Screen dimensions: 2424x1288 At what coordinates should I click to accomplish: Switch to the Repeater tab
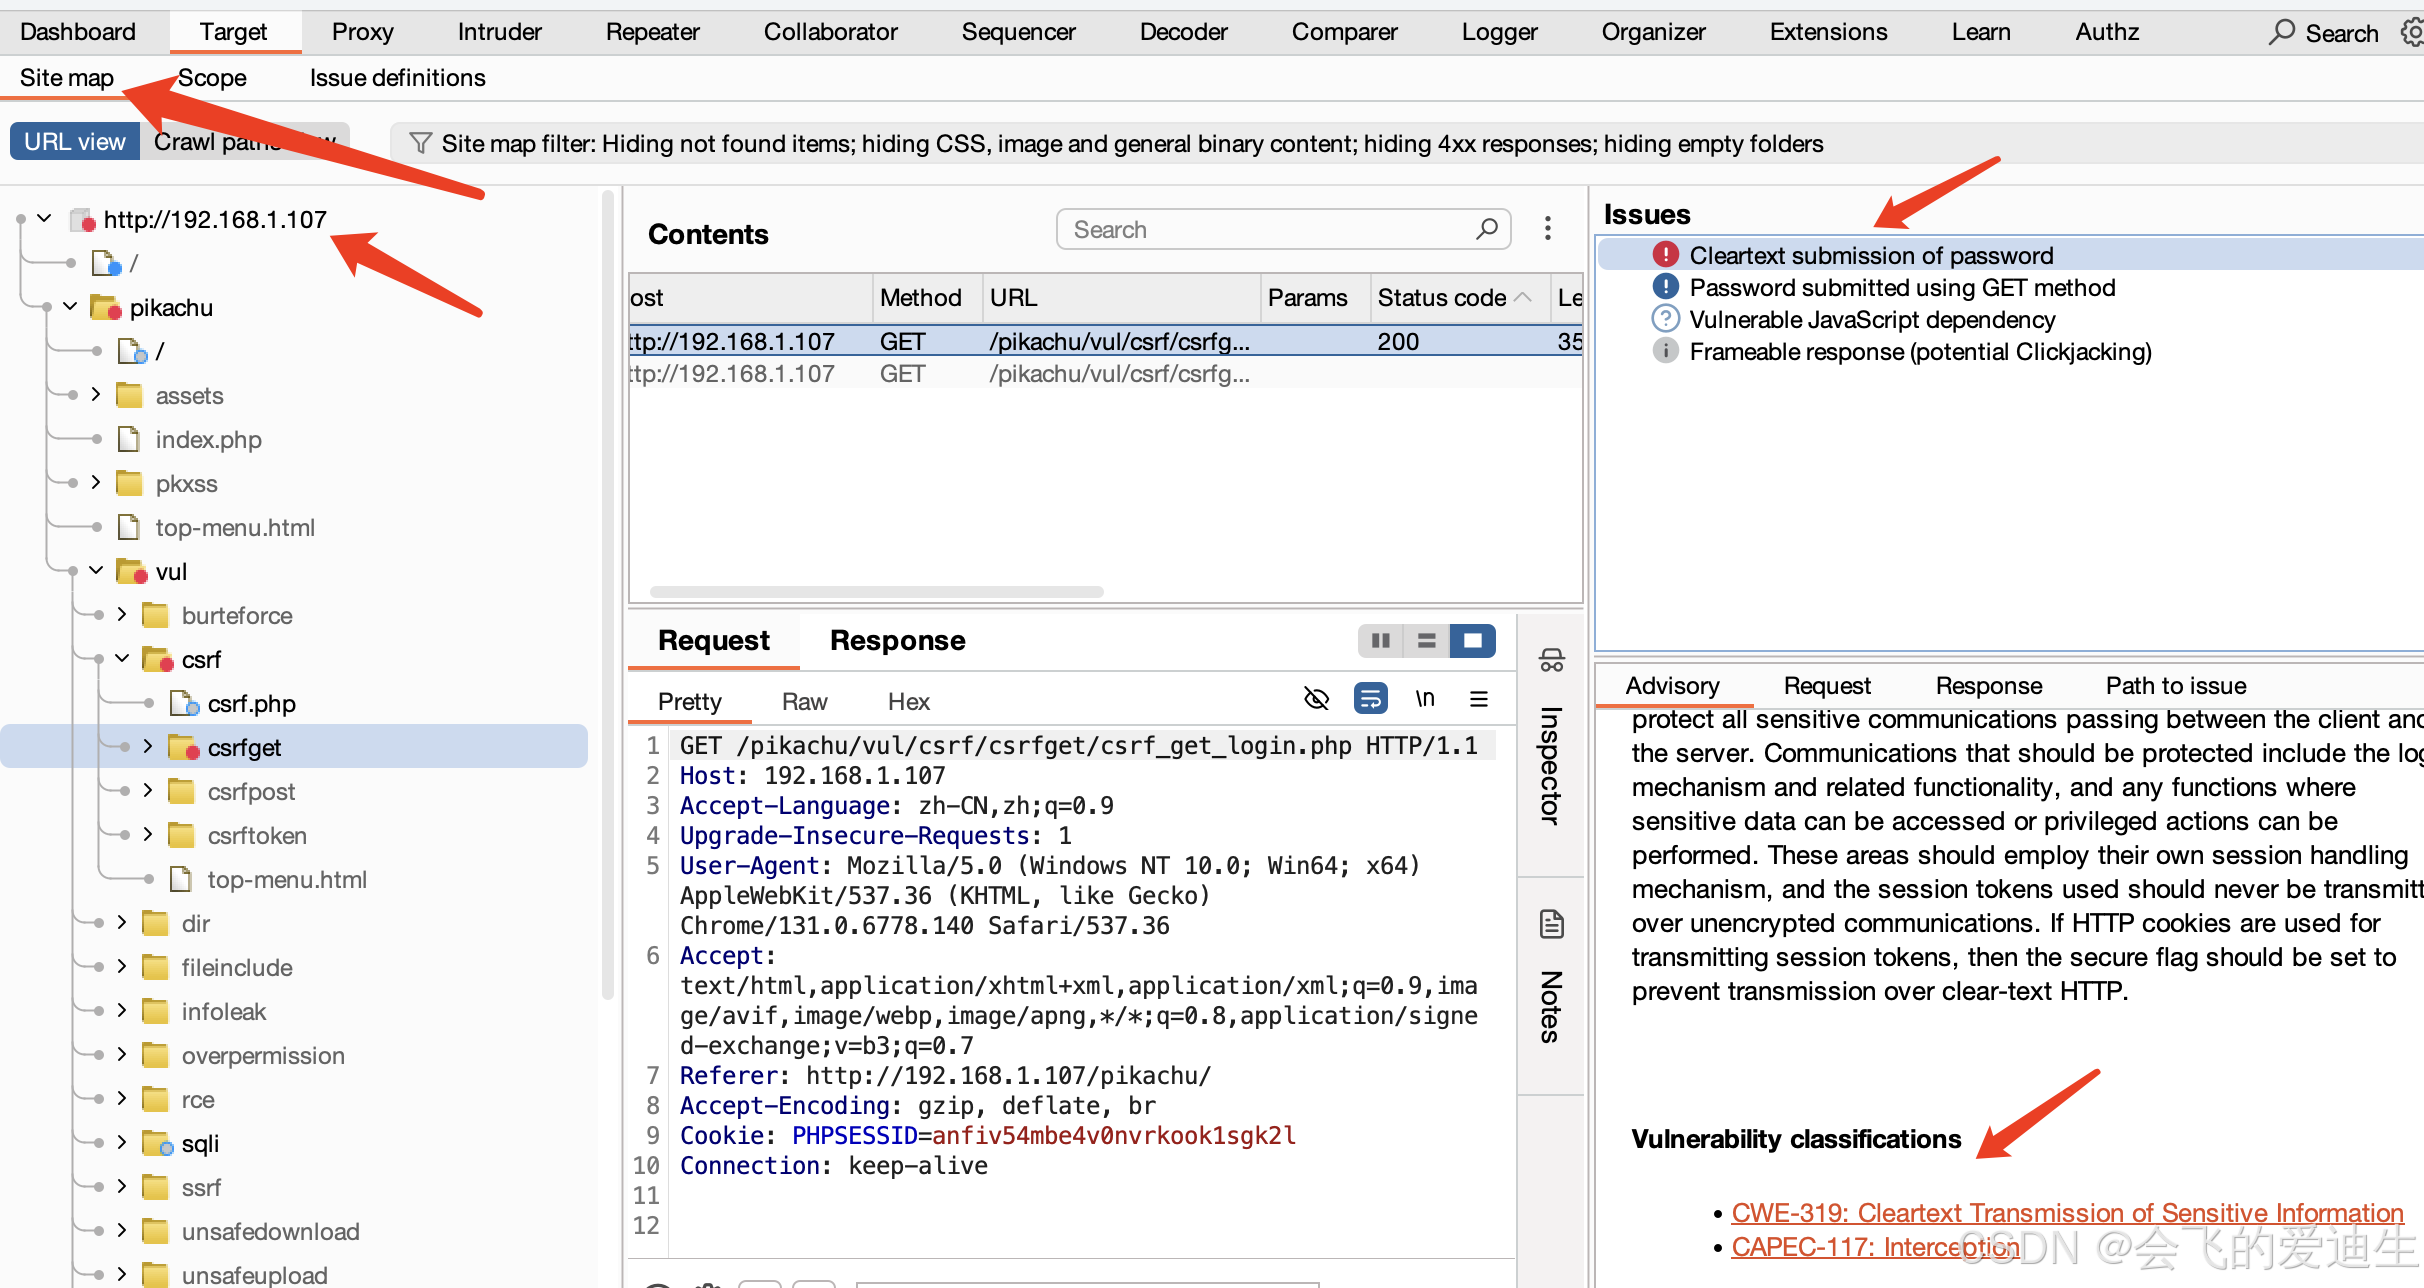coord(652,32)
